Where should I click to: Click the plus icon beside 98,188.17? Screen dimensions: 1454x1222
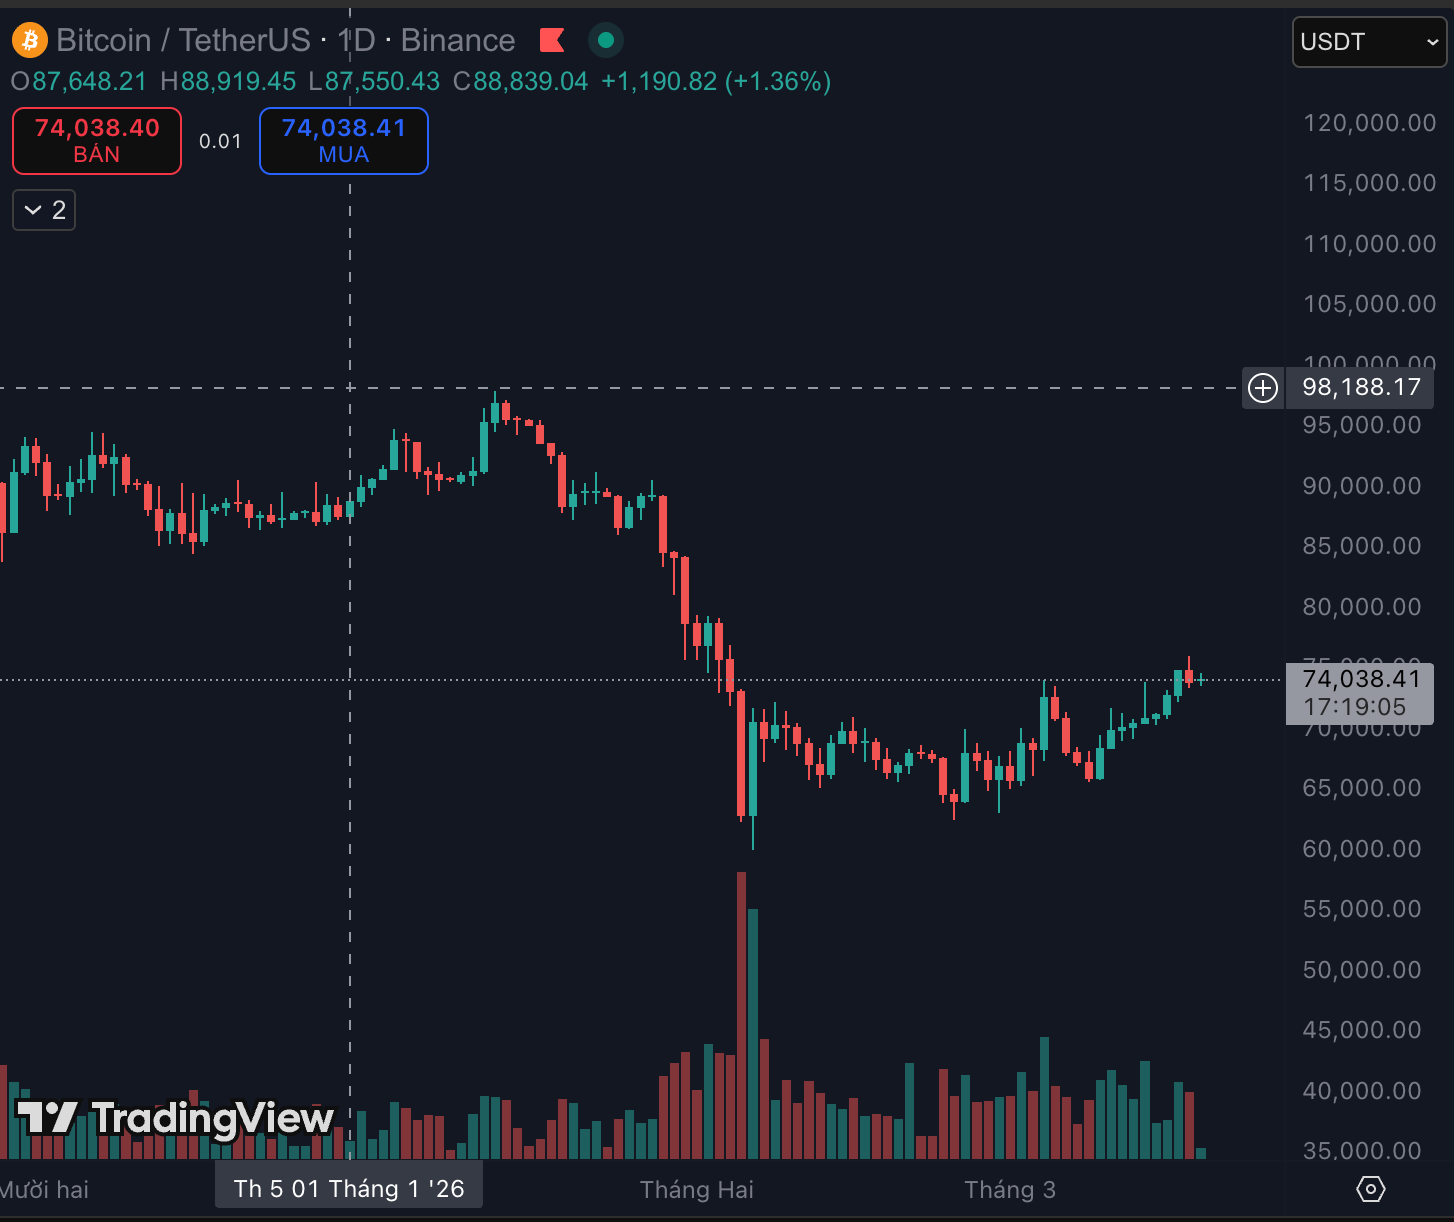tap(1263, 388)
